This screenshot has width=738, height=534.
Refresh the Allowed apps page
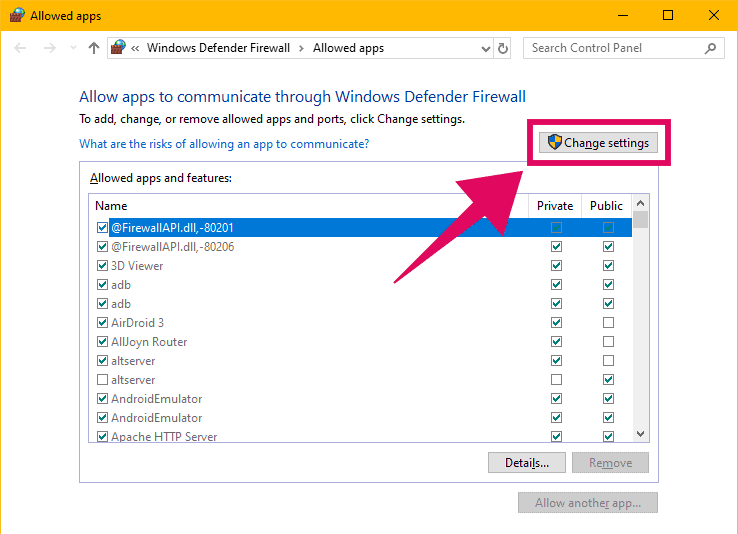pyautogui.click(x=503, y=48)
